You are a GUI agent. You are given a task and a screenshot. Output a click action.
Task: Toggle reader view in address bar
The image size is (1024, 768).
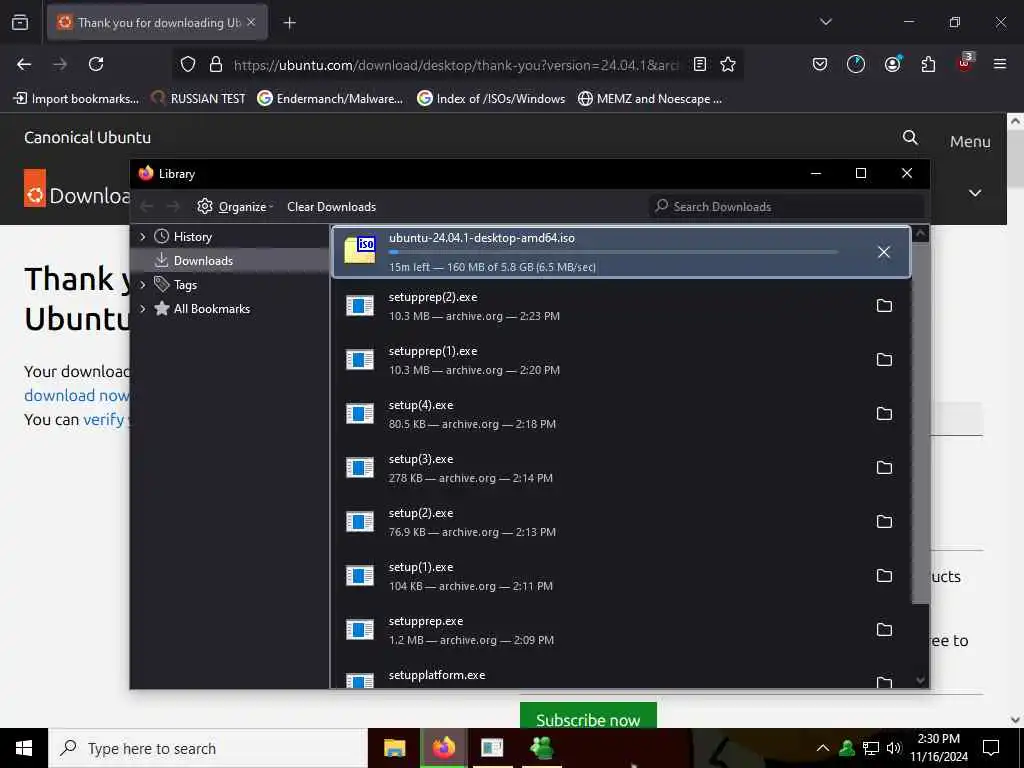coord(699,64)
